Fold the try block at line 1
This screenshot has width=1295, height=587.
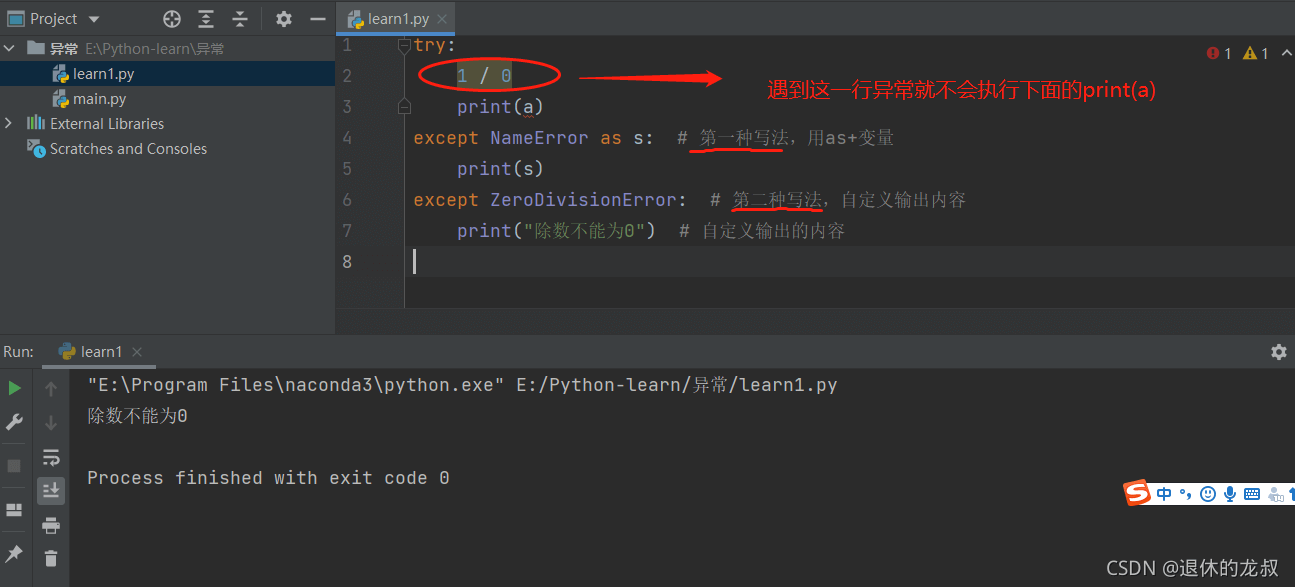point(404,45)
